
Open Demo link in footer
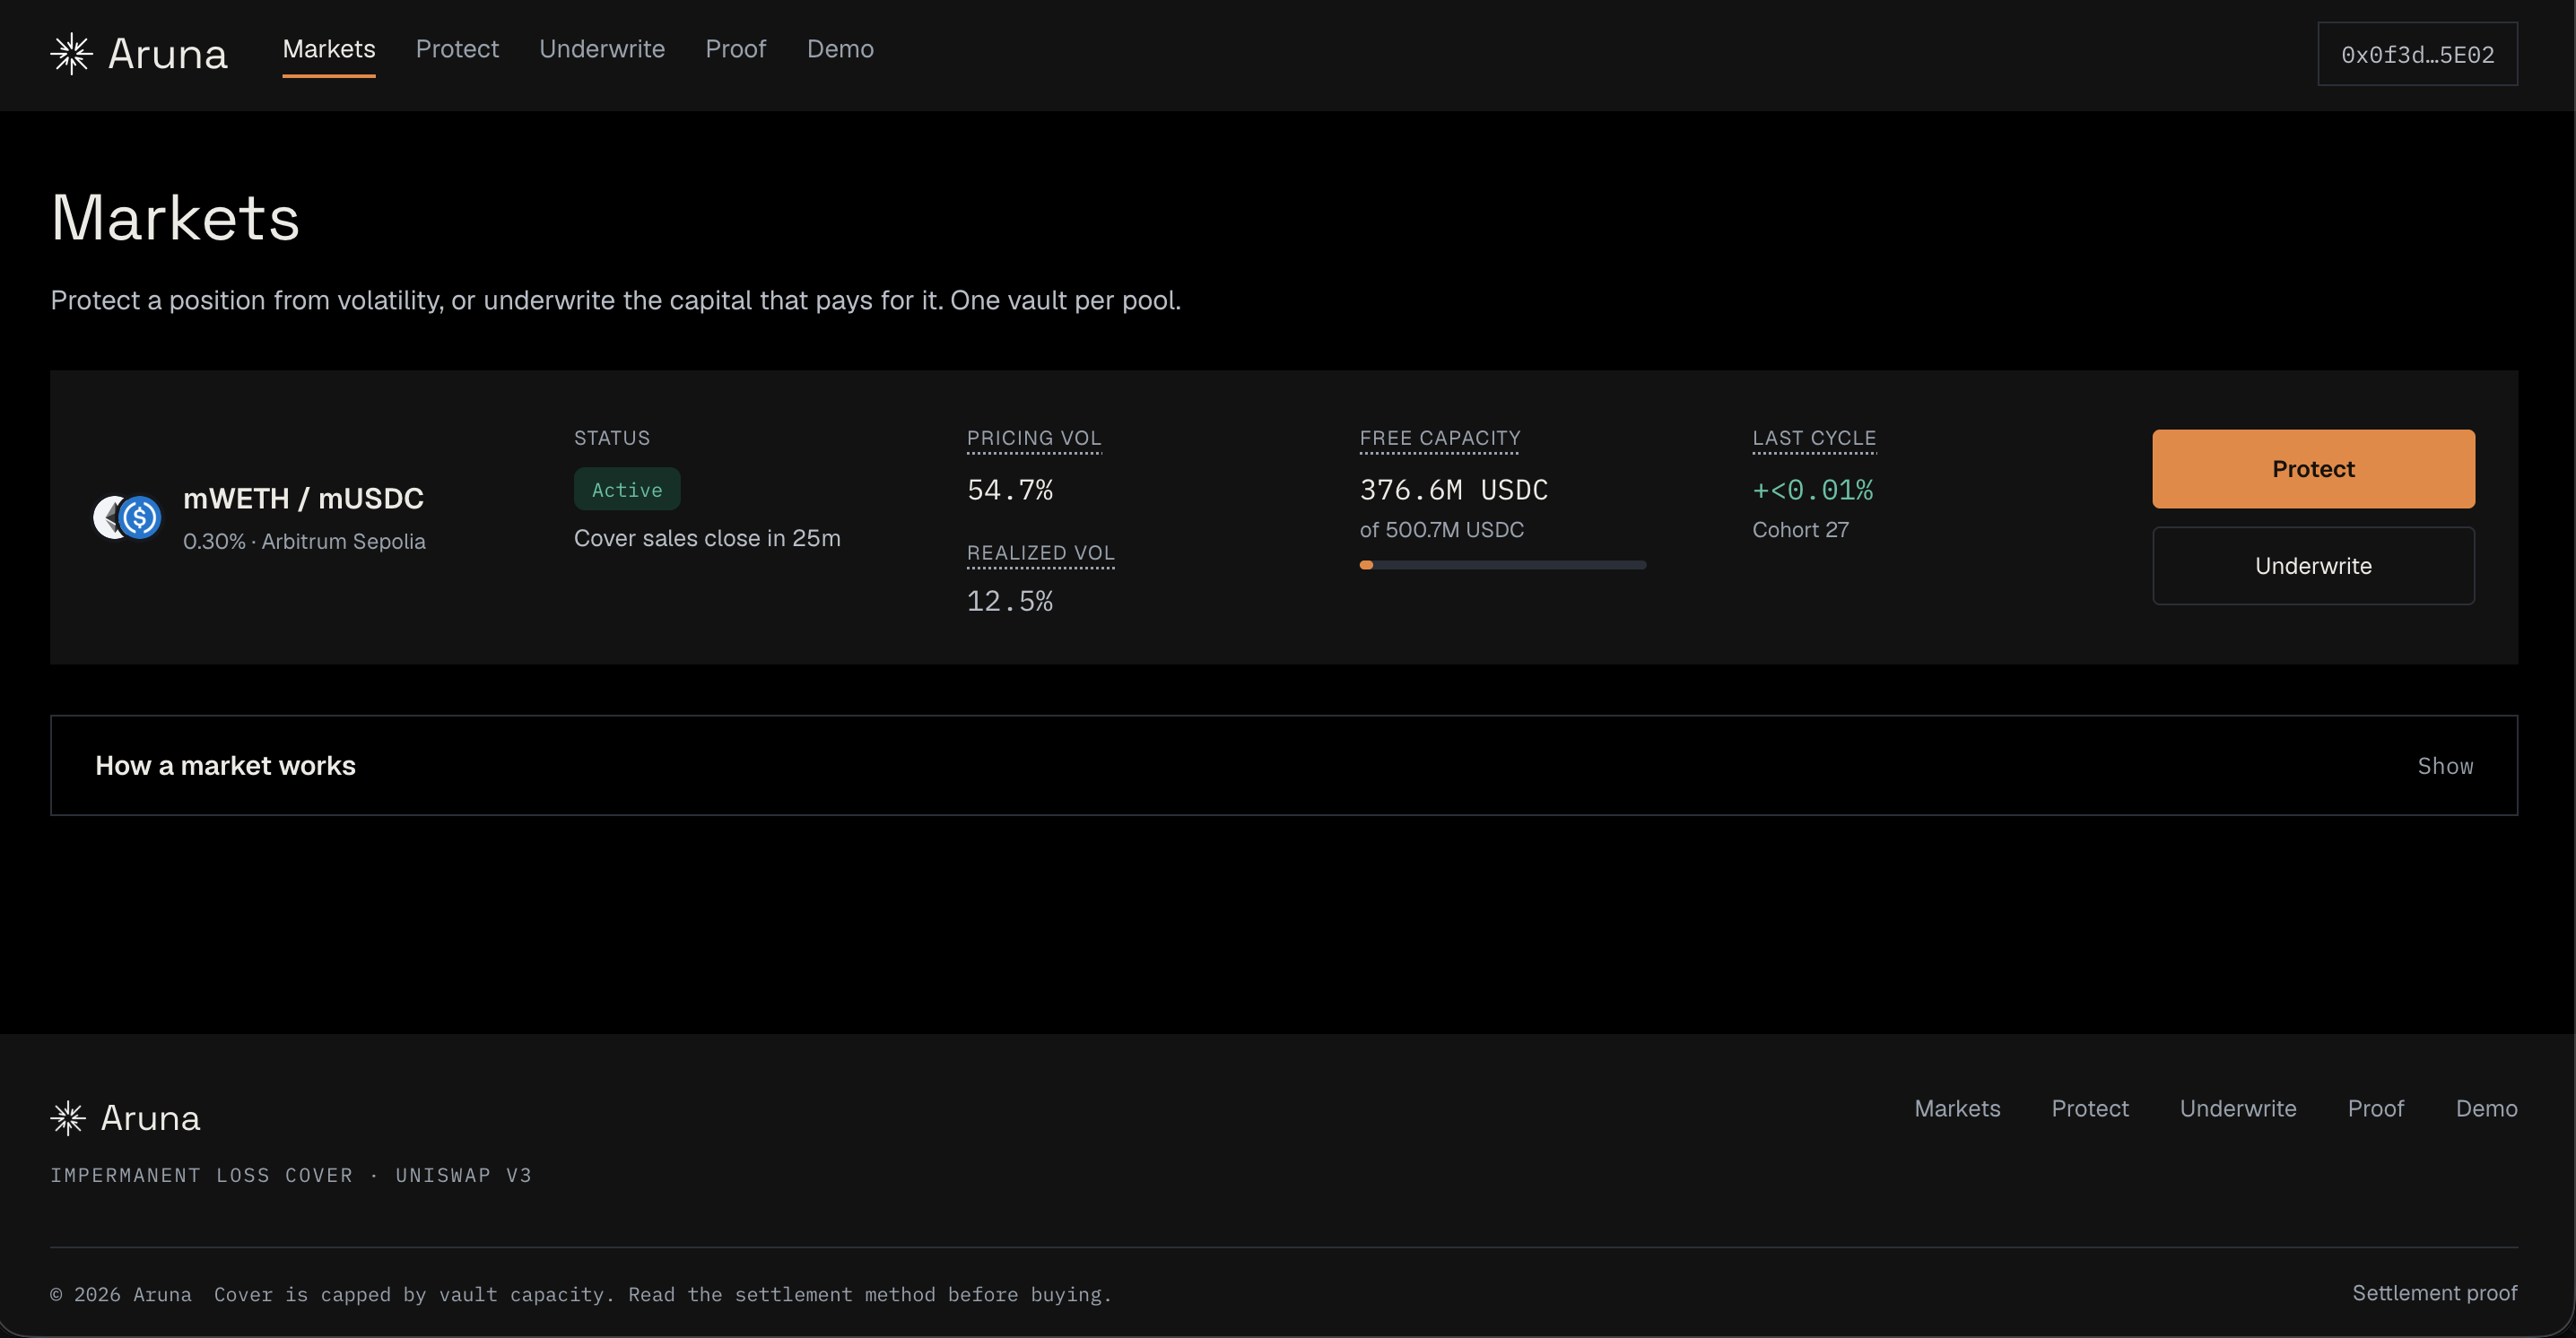2486,1108
